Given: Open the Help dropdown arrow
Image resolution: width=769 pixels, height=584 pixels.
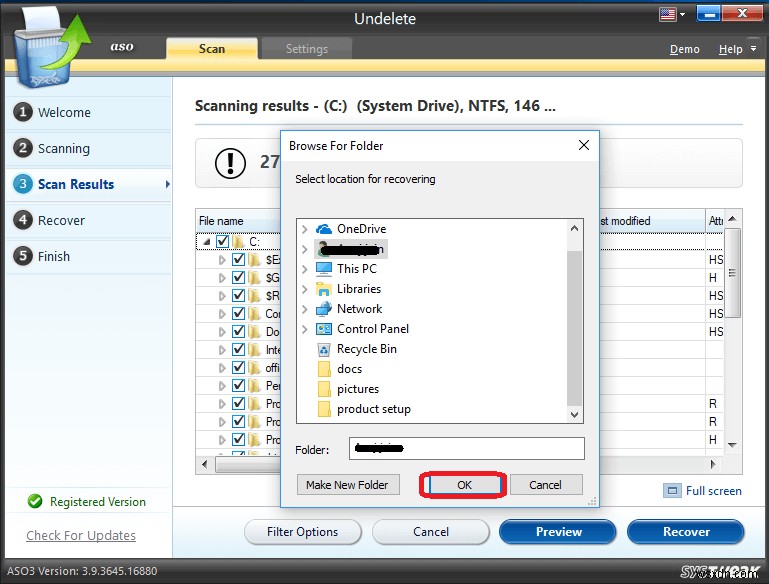Looking at the screenshot, I should point(753,49).
